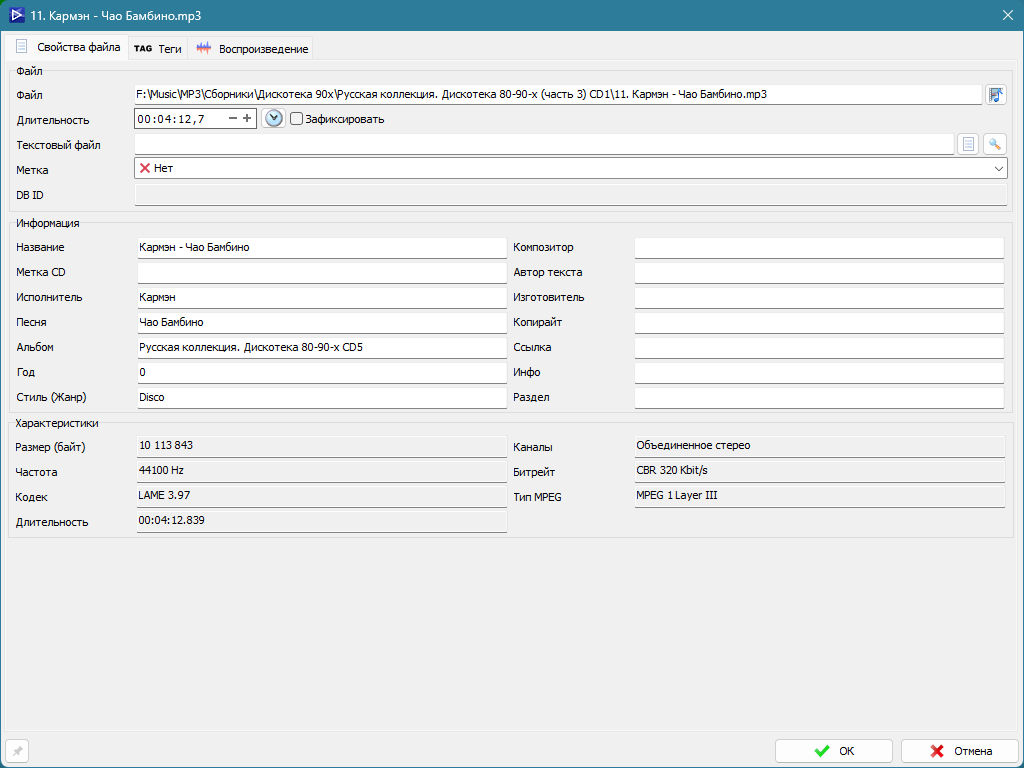Click the Объединенное стерео channels value
The width and height of the screenshot is (1024, 768).
click(820, 446)
